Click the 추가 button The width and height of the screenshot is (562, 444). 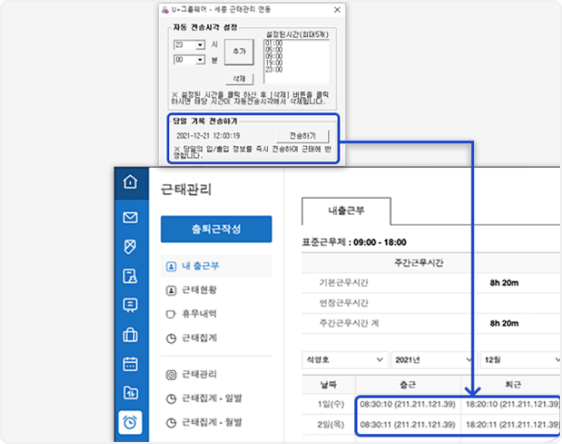tap(239, 52)
